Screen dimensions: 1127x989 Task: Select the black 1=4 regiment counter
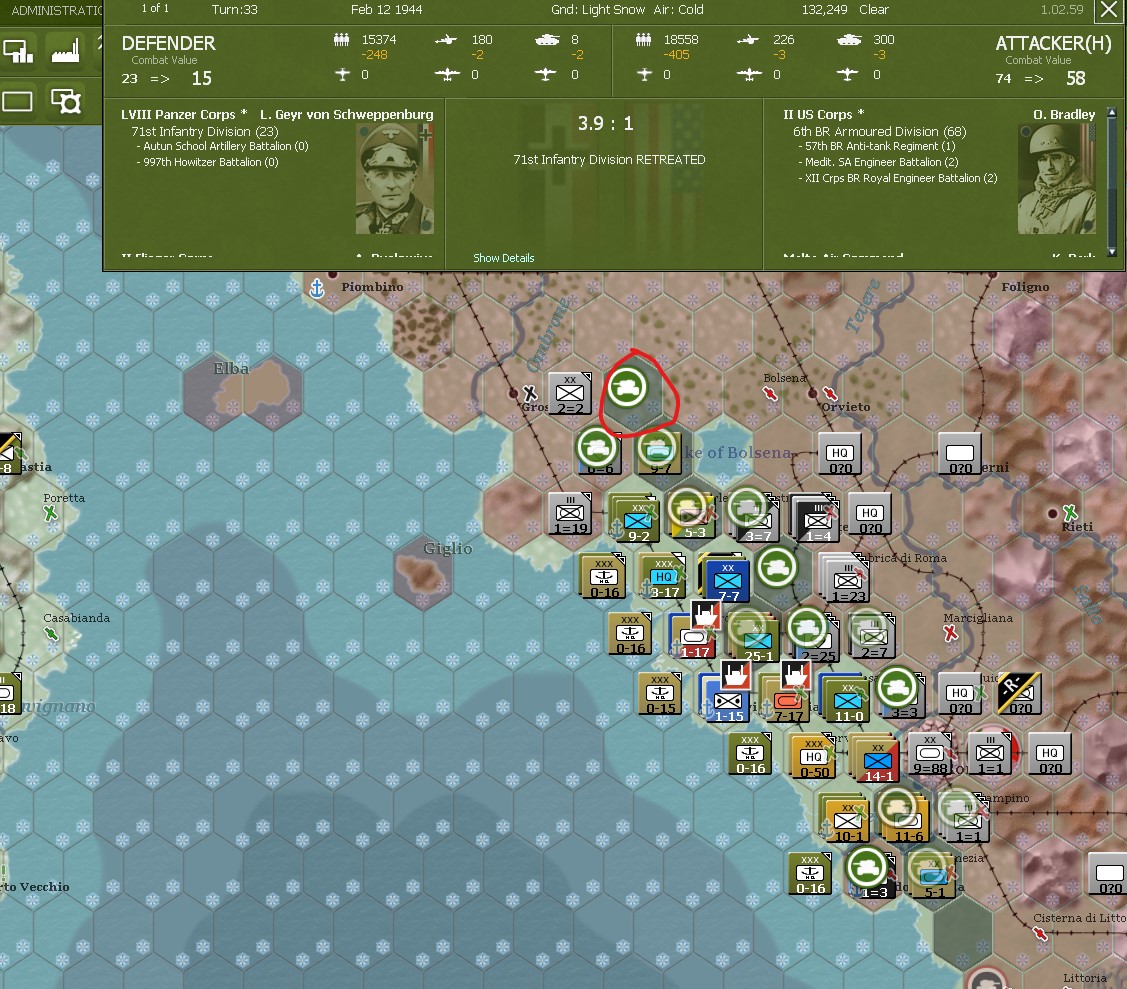[816, 521]
